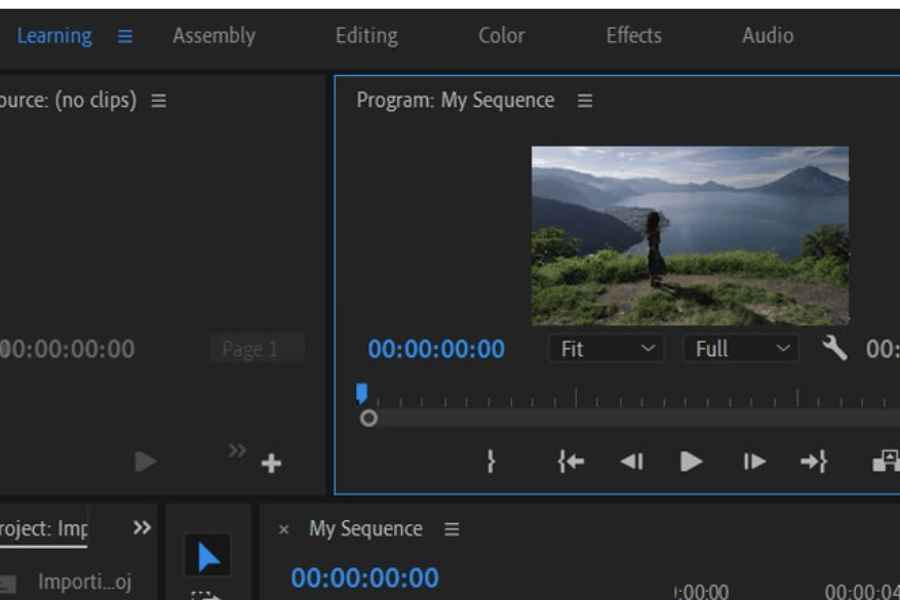Click the Program monitor timecode field
This screenshot has height=600, width=900.
click(x=436, y=349)
